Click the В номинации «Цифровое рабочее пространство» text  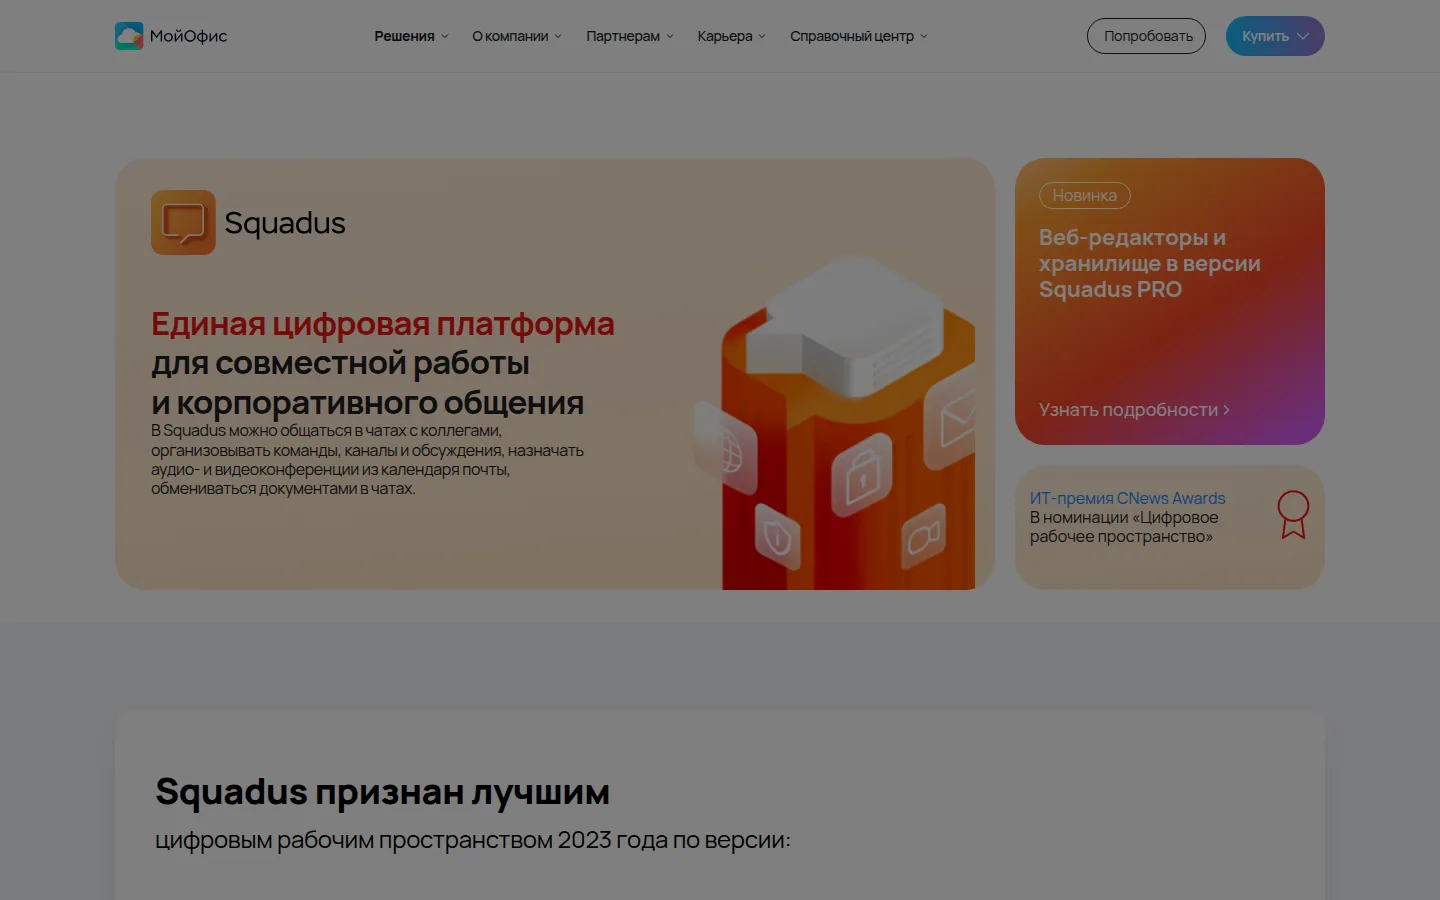click(1124, 527)
